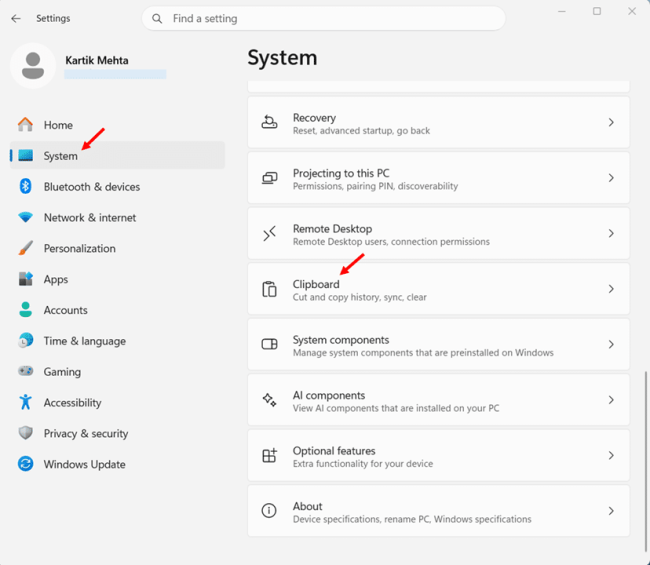Open the Clipboard settings title
Viewport: 650px width, 565px height.
316,284
